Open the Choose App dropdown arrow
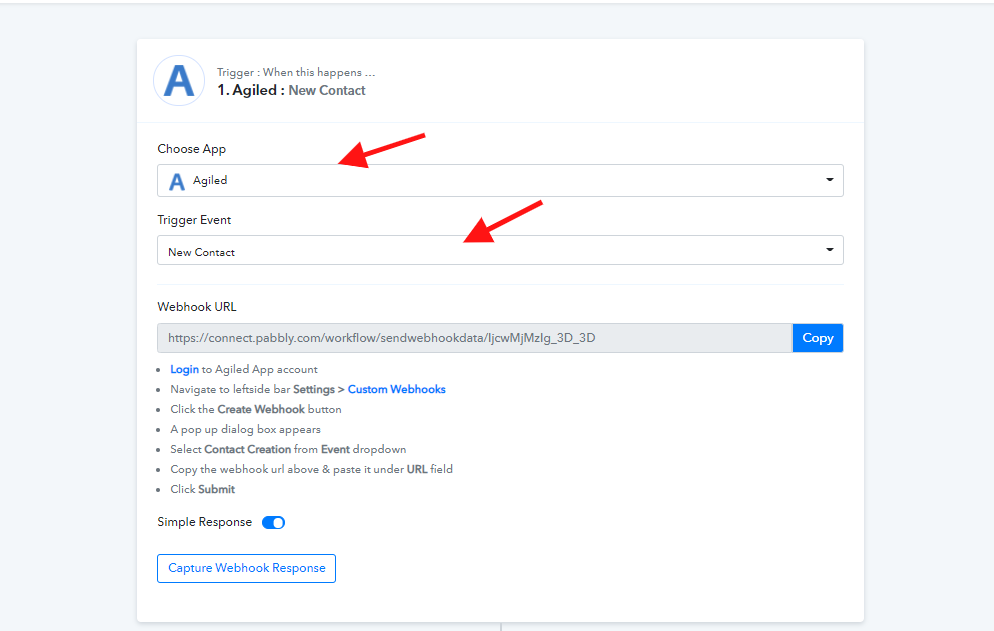The height and width of the screenshot is (631, 994). click(x=829, y=180)
